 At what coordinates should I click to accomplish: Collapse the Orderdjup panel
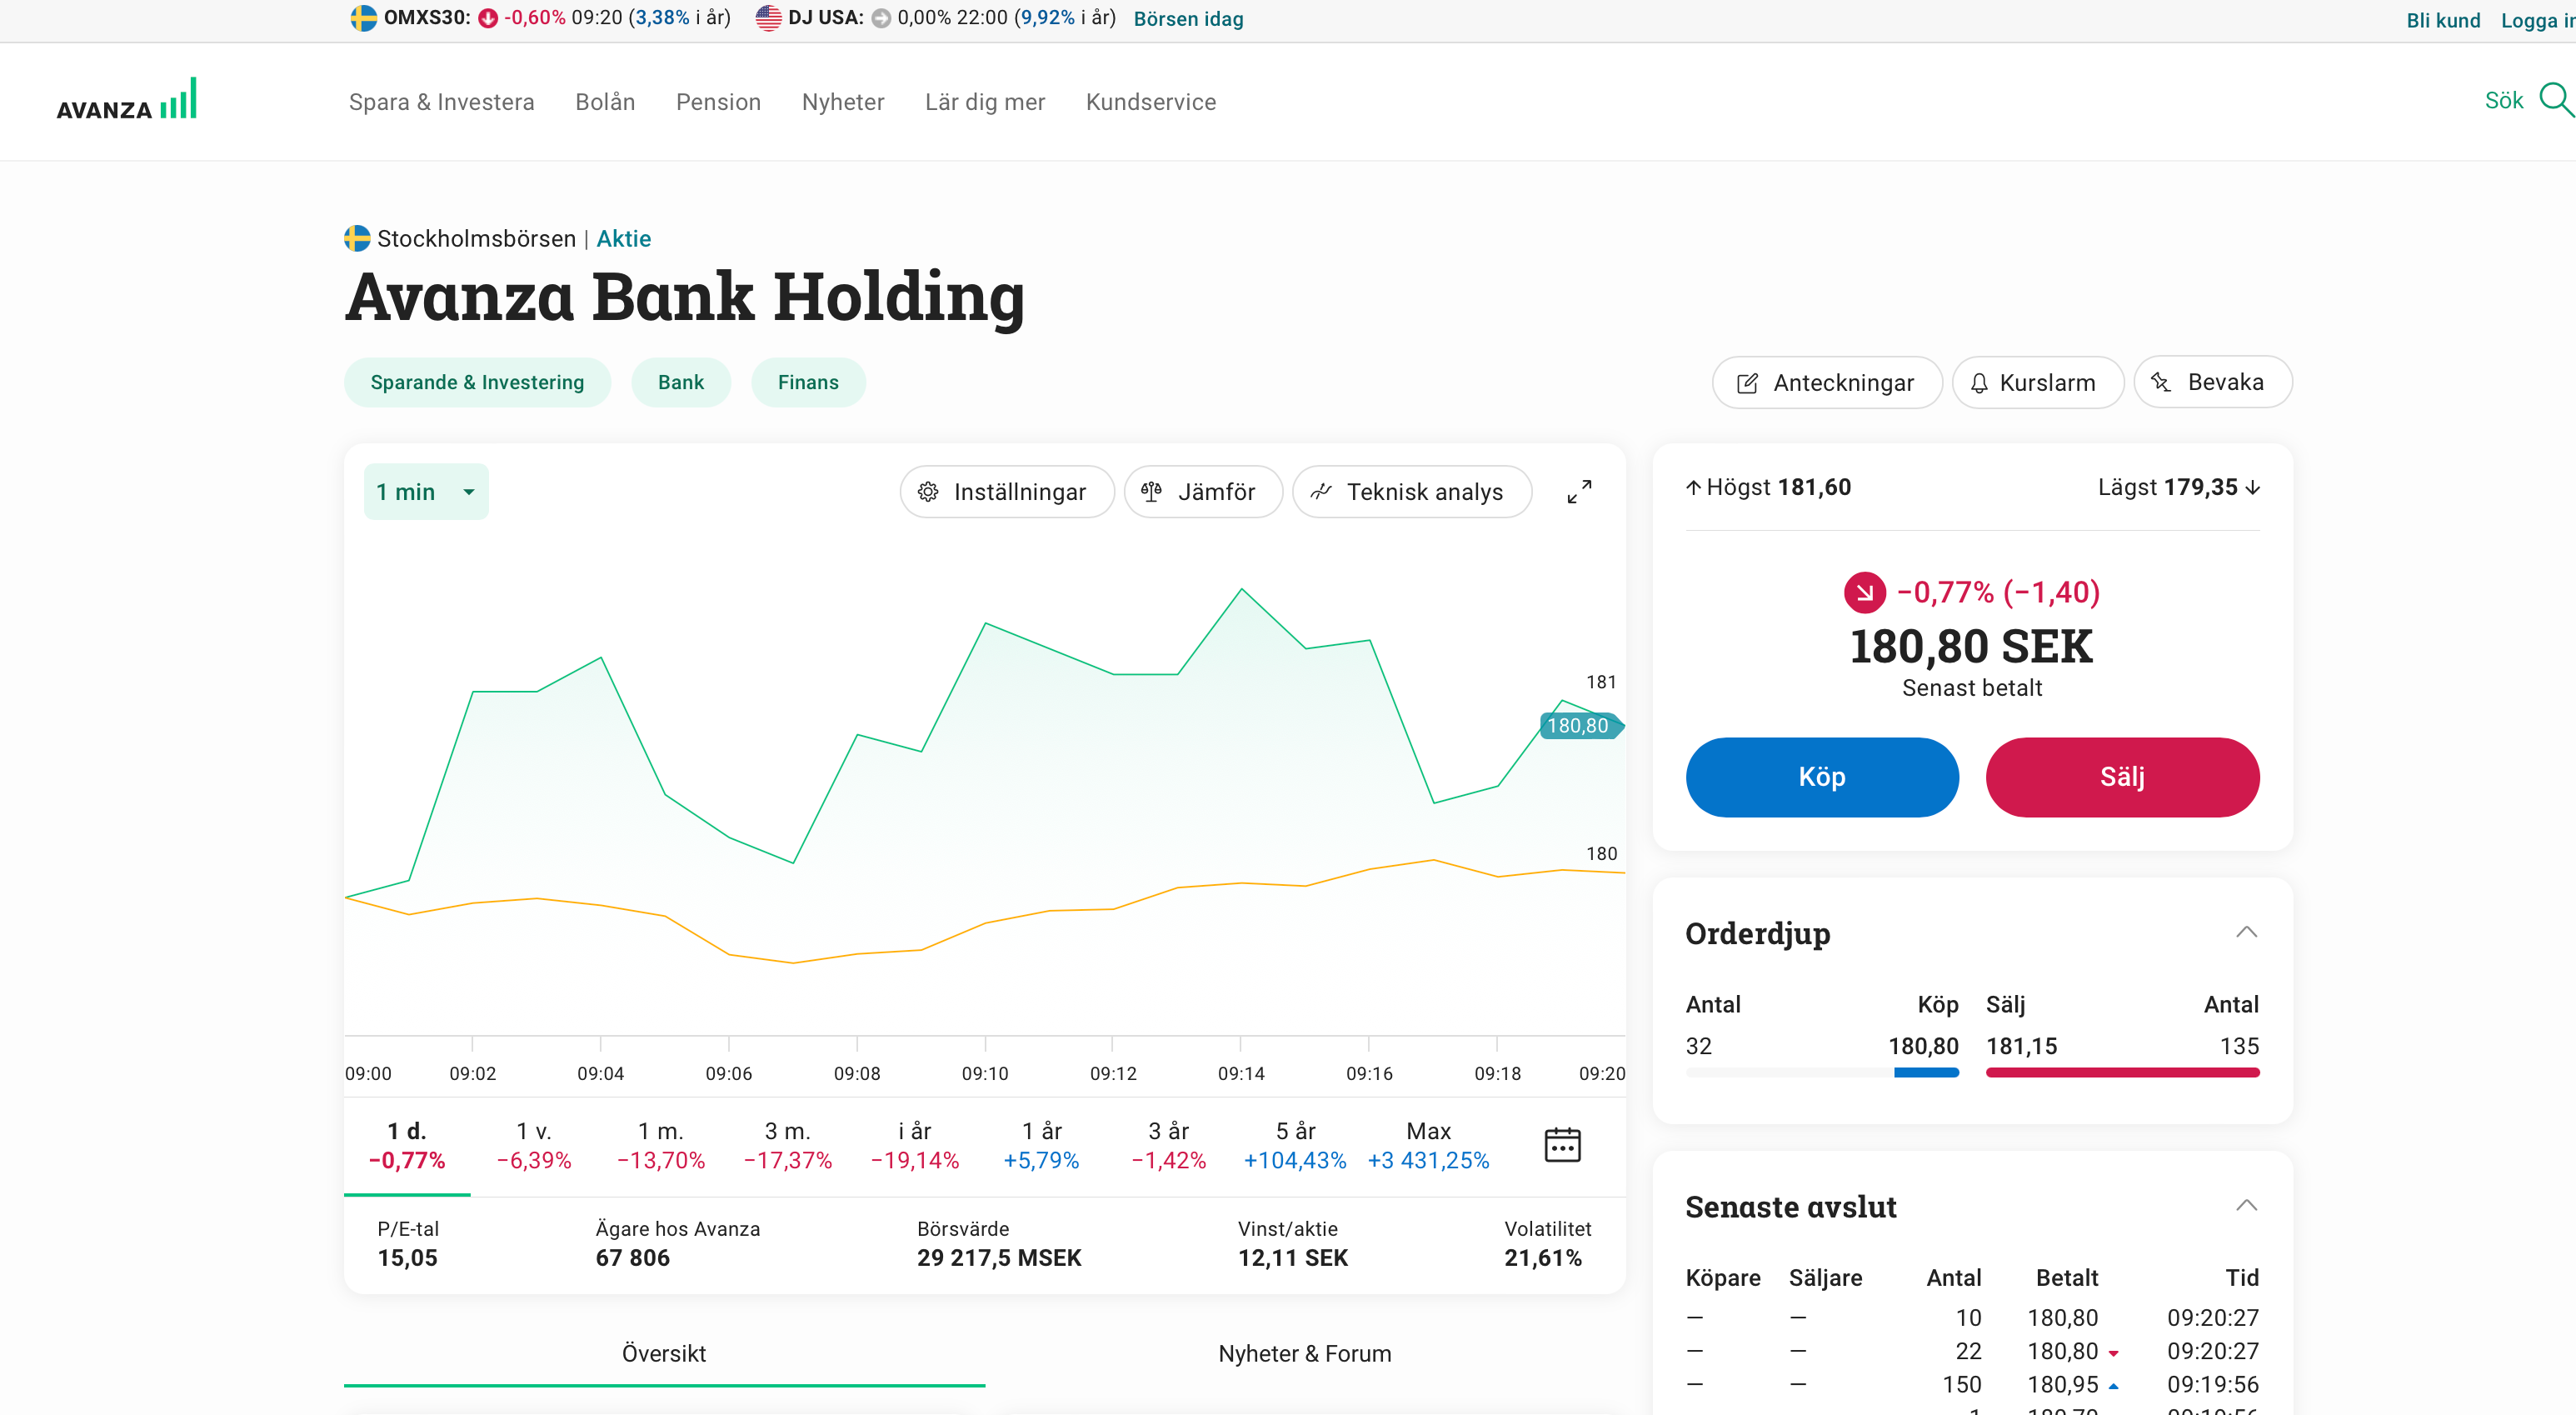point(2247,931)
